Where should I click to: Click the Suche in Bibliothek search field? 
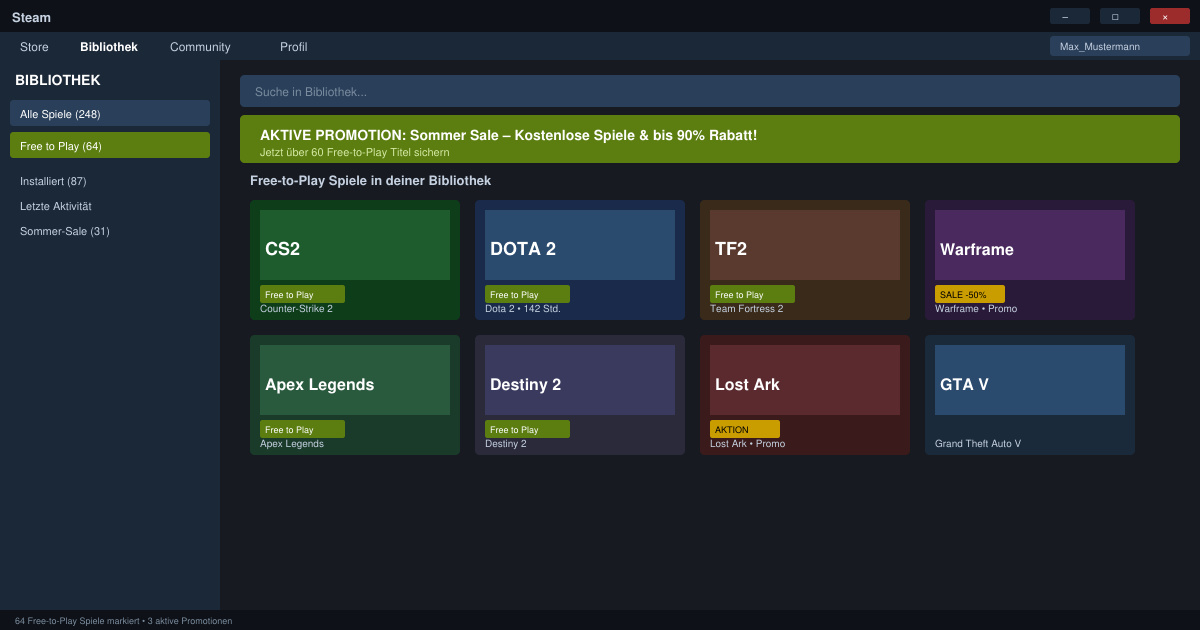click(710, 91)
